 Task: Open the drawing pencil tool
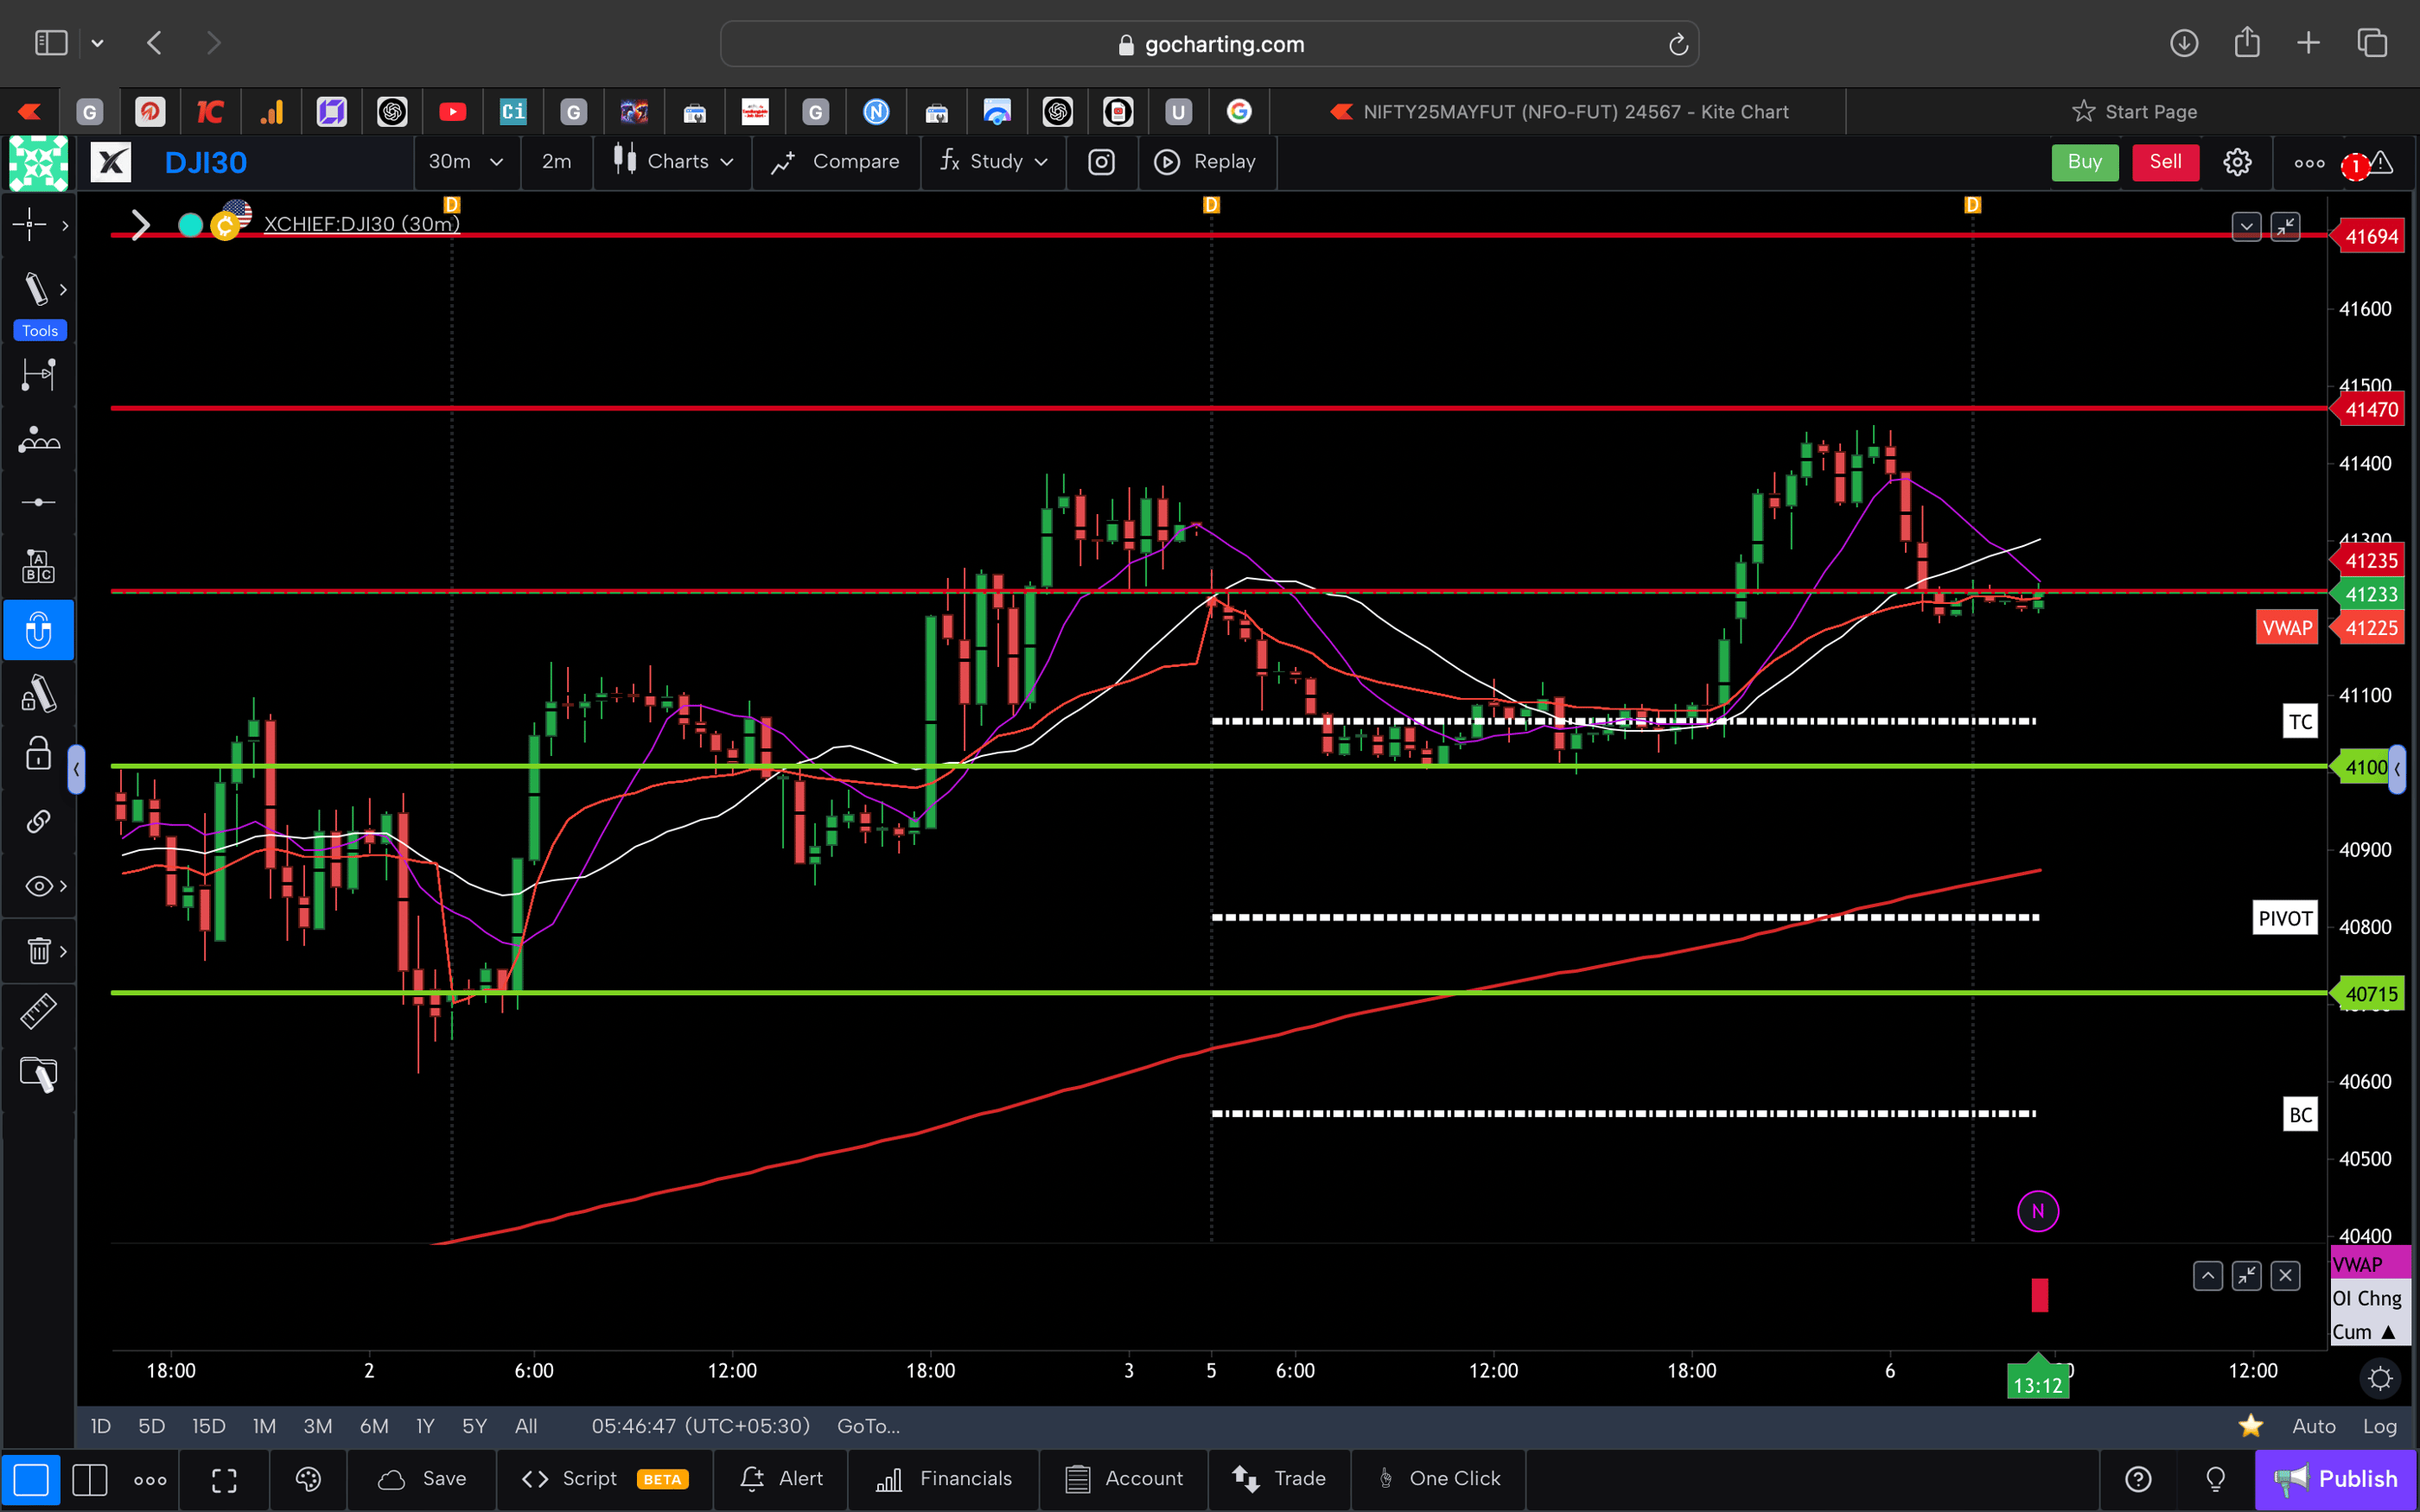(36, 288)
